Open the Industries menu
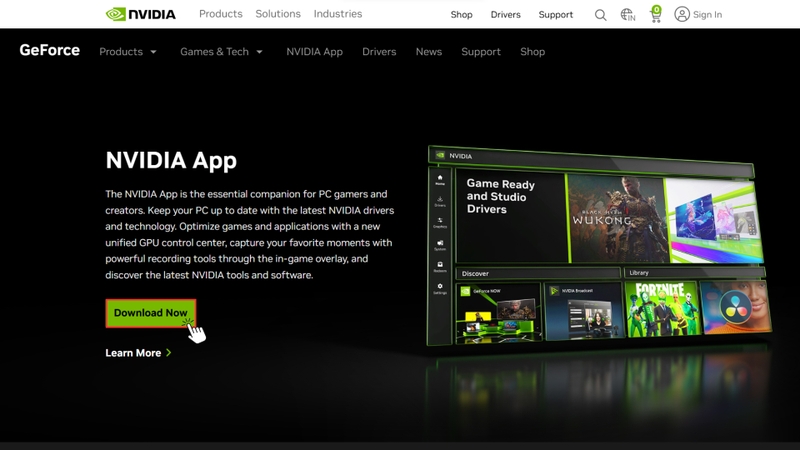800x450 pixels. coord(338,14)
